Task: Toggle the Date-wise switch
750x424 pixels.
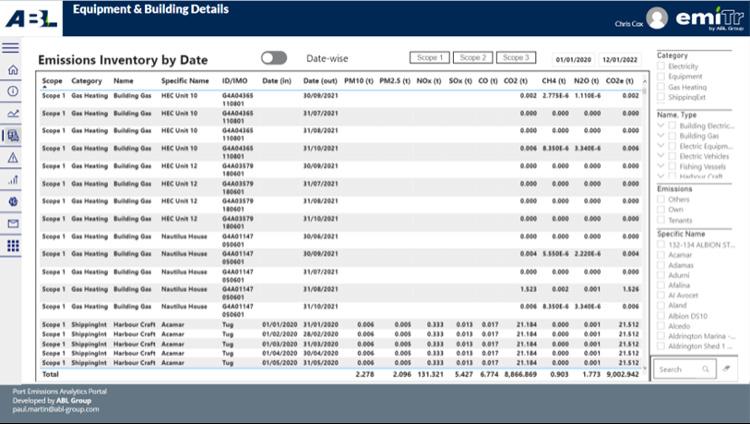Action: click(274, 58)
